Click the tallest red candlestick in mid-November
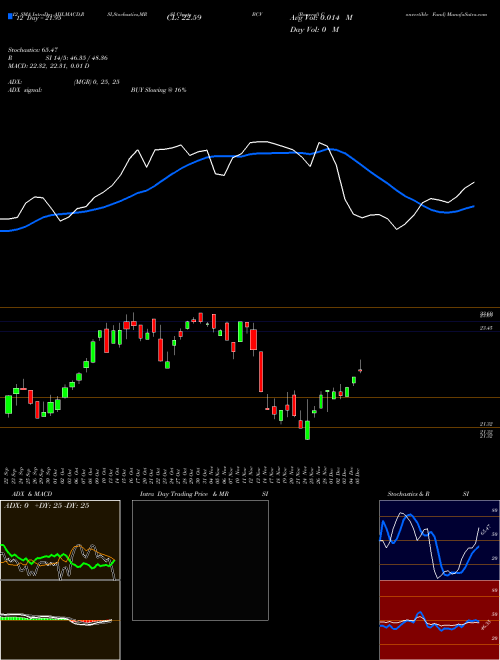The width and height of the screenshot is (500, 660). [261, 372]
